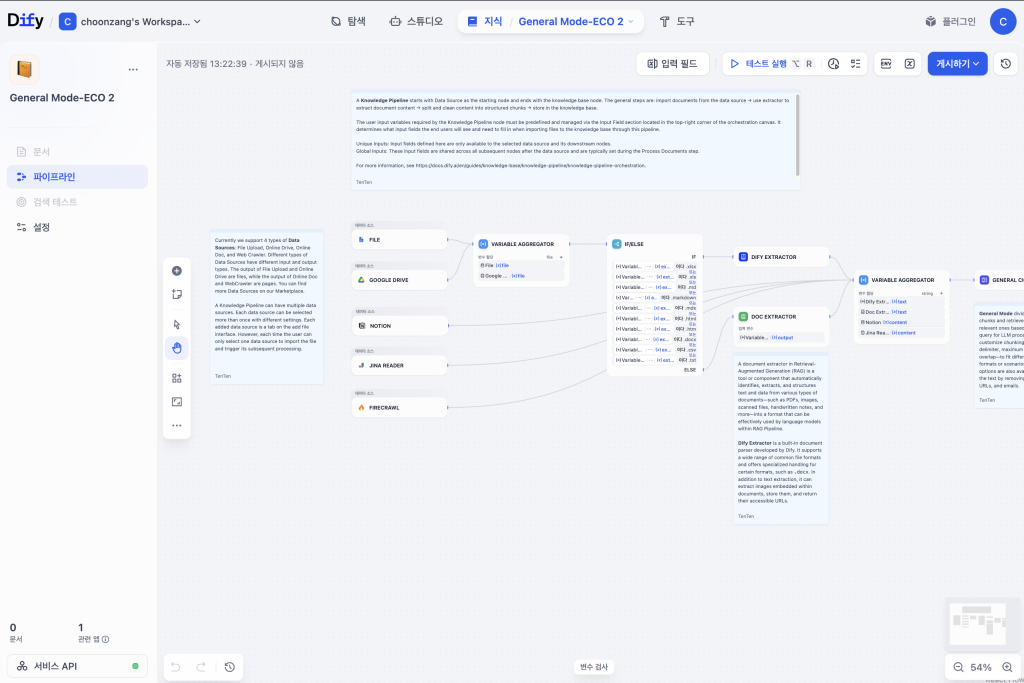Zoom out with the magnifier minus icon
The width and height of the screenshot is (1024, 683).
[x=958, y=667]
